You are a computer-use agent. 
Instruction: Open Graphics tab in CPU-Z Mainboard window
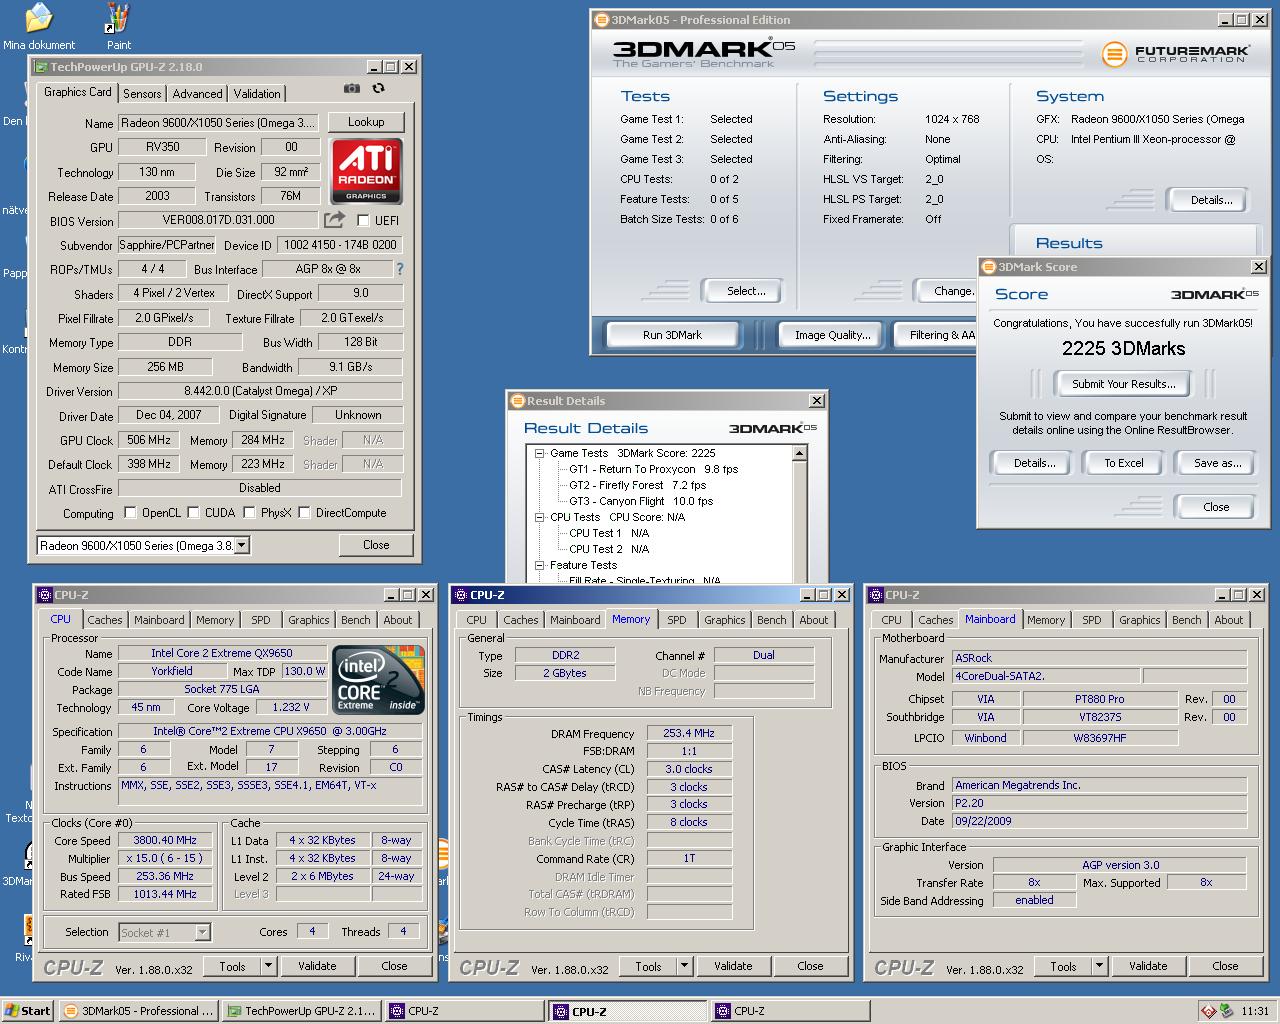[1140, 620]
